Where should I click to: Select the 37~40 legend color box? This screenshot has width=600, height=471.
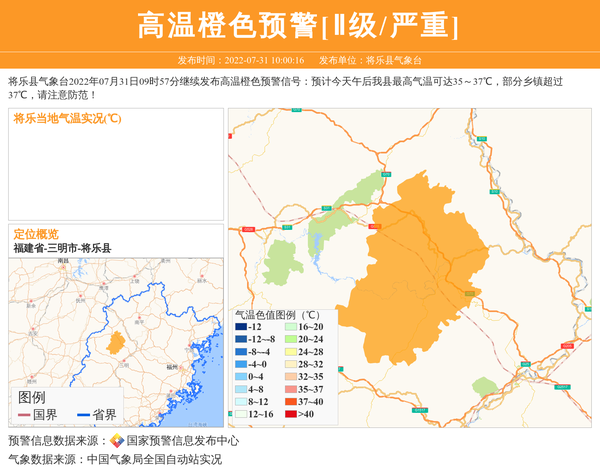tap(291, 401)
